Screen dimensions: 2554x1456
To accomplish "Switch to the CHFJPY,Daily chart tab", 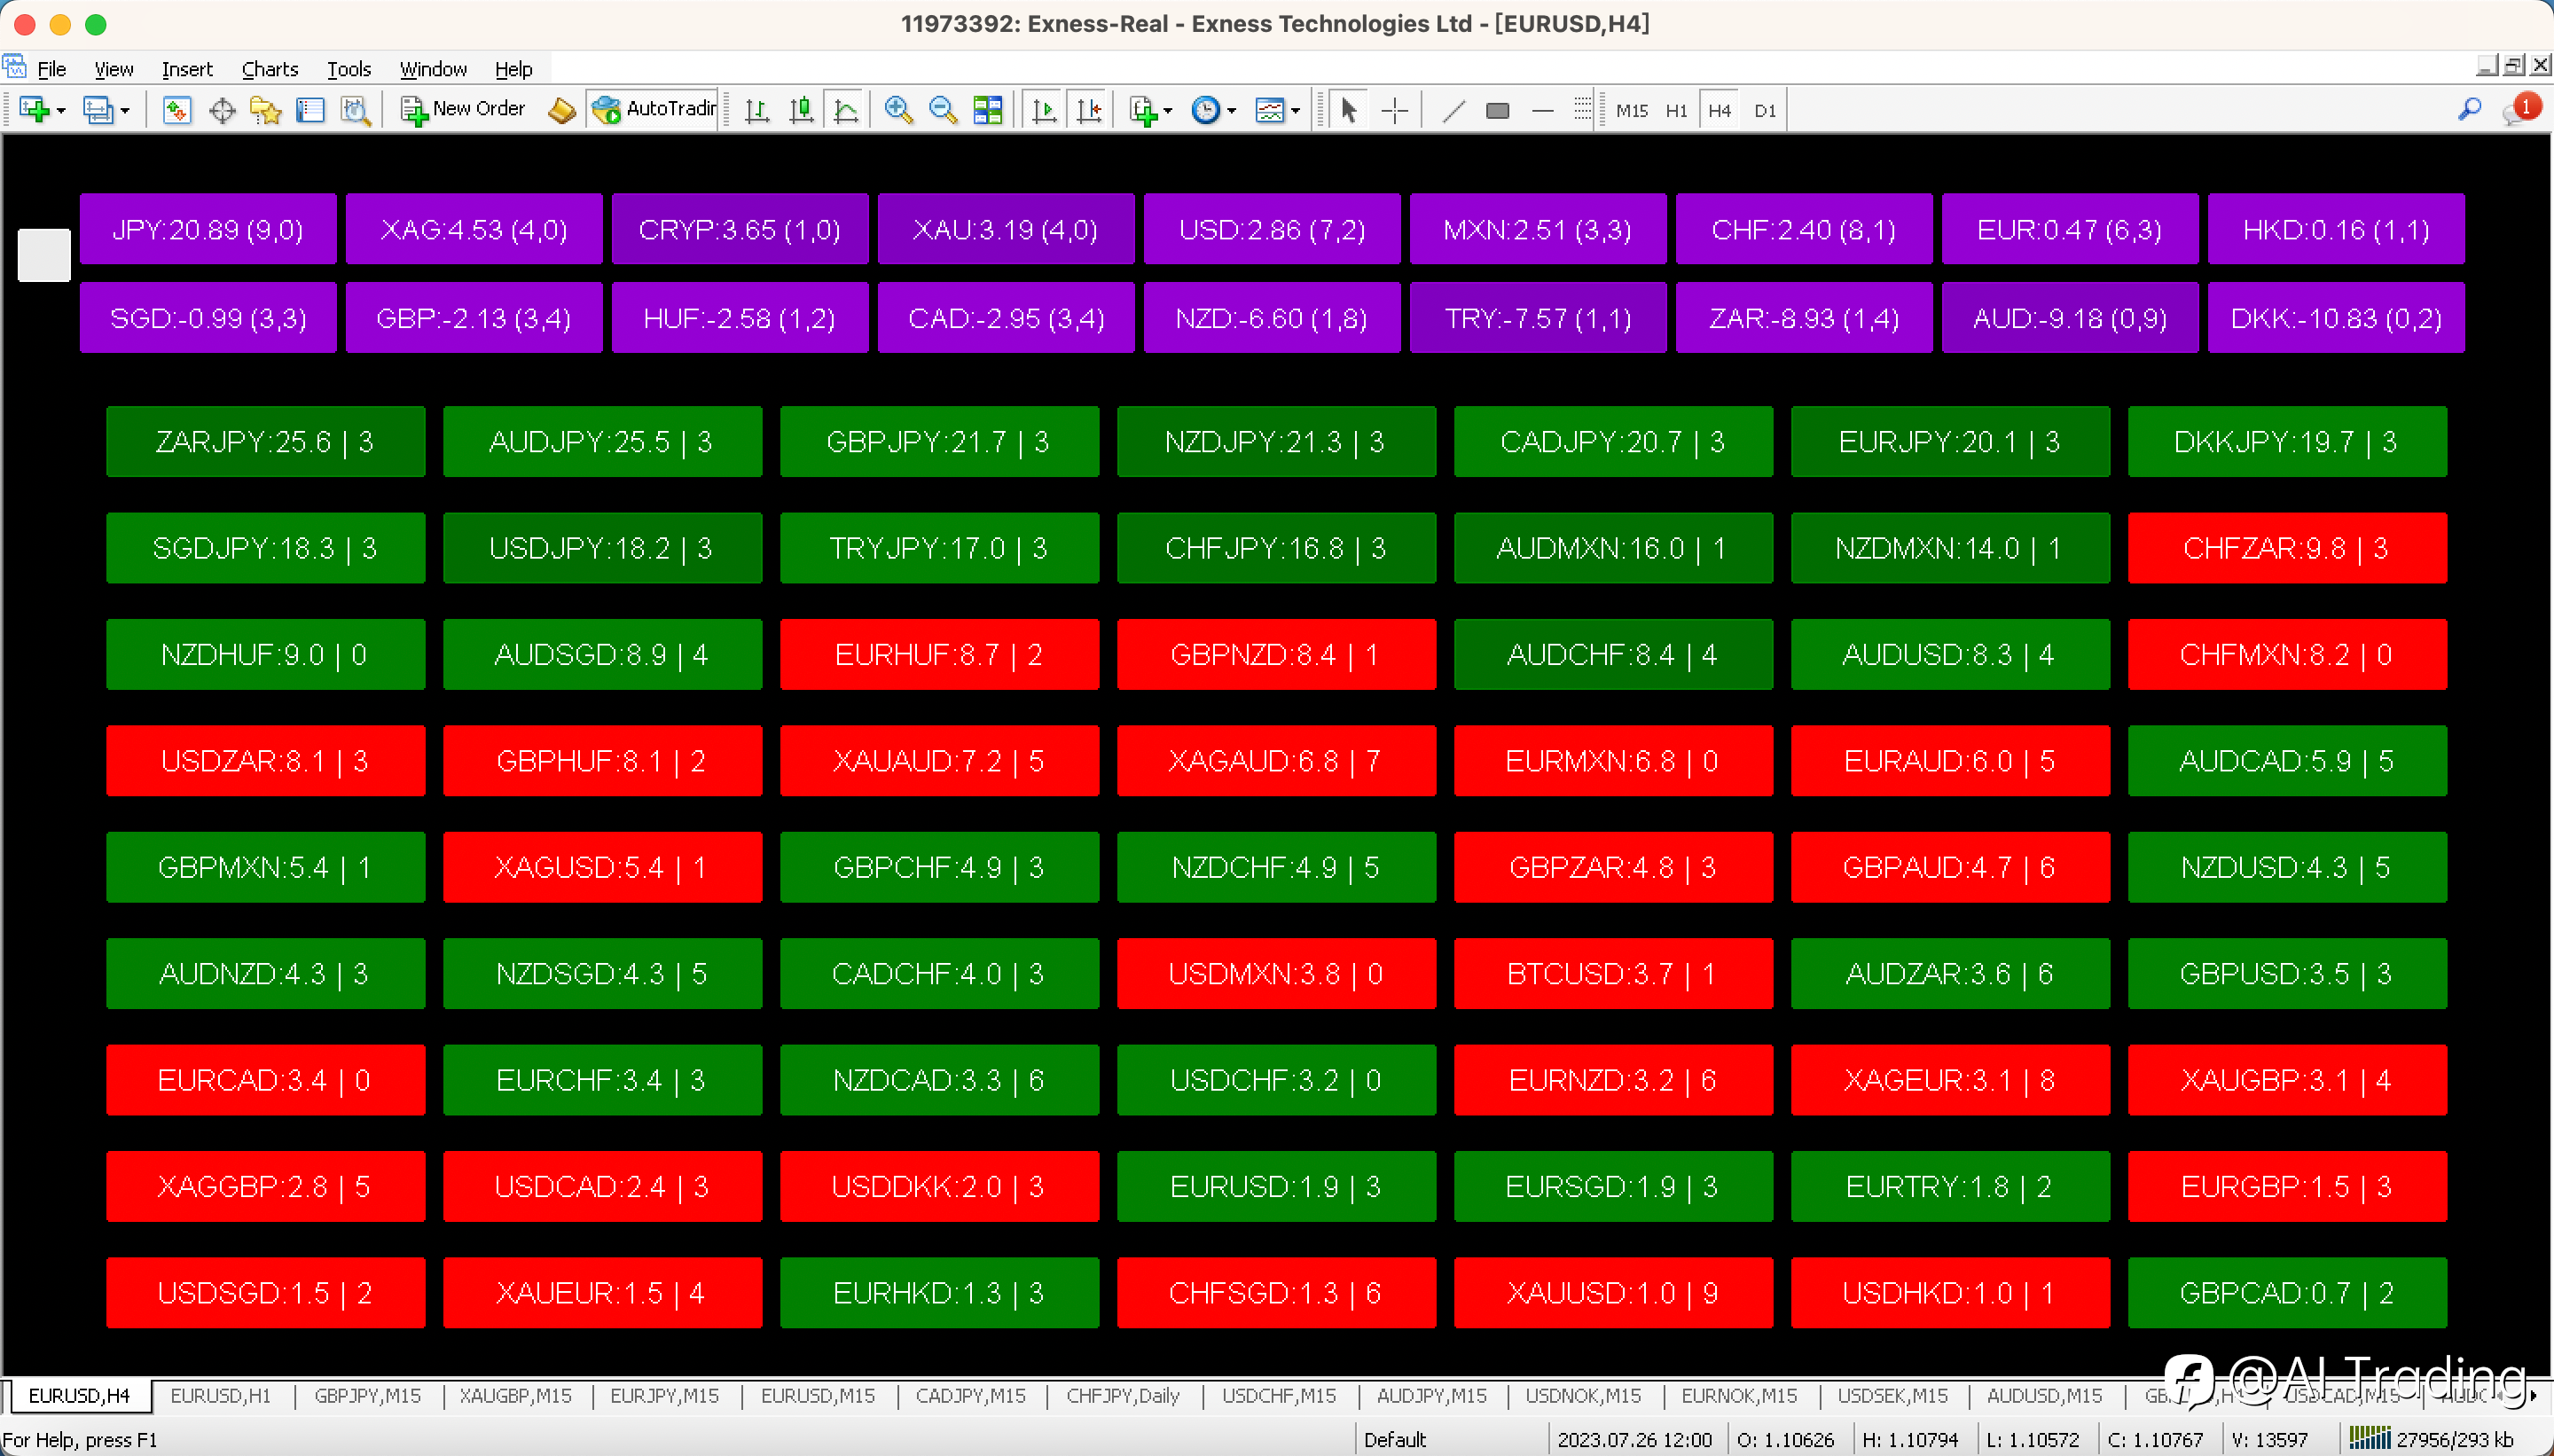I will (1123, 1395).
